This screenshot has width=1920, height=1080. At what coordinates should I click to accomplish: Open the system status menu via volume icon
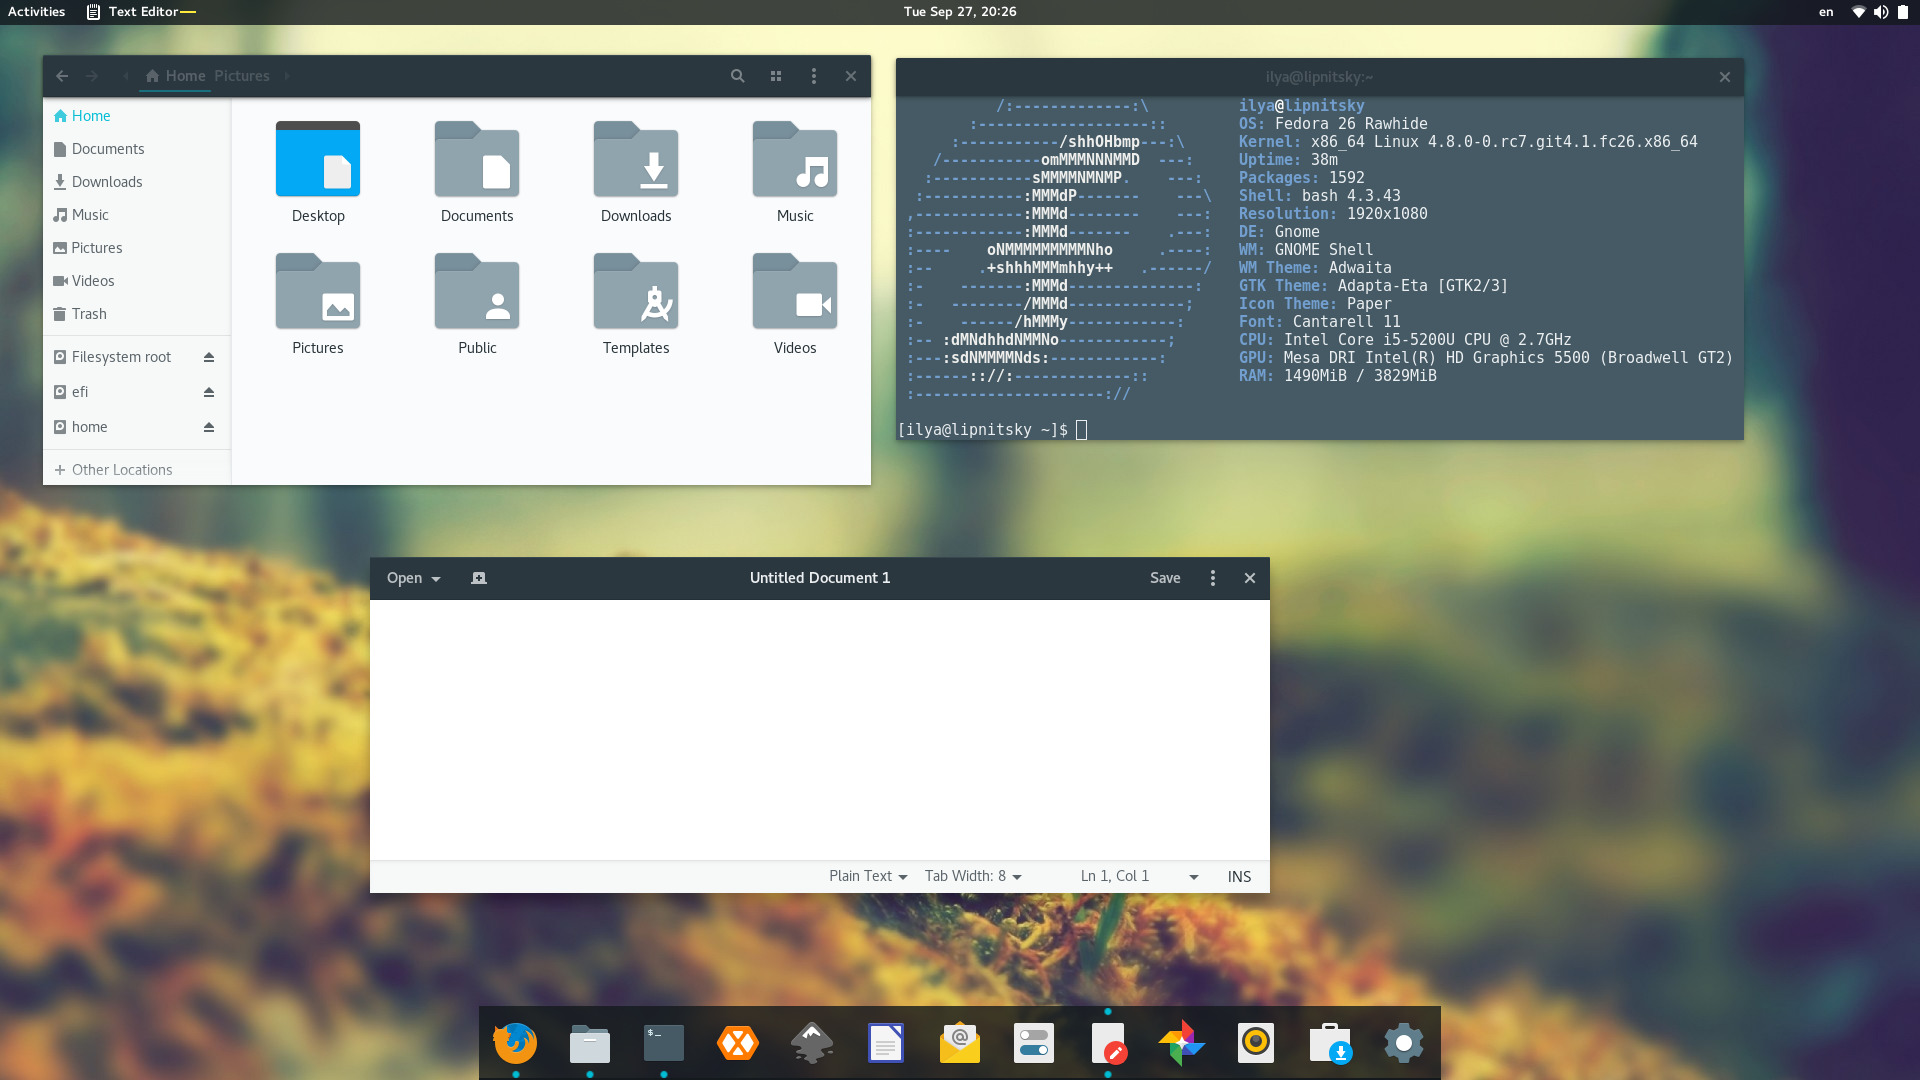point(1881,12)
